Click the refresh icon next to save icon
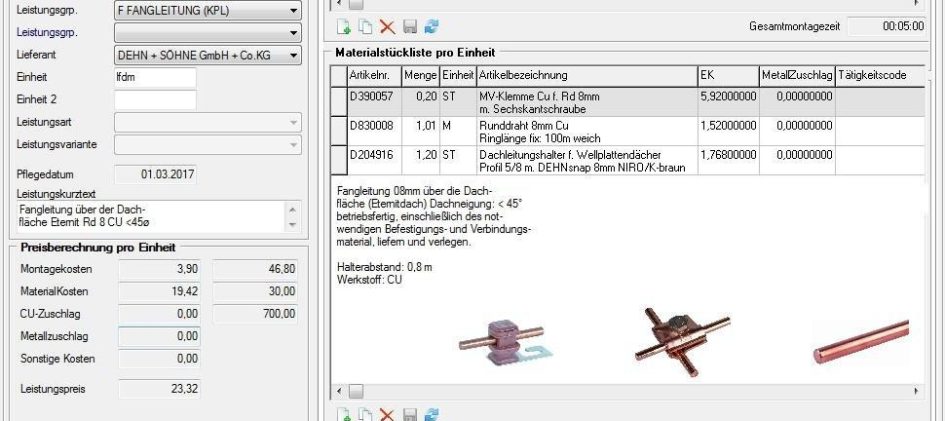Viewport: 945px width, 421px height. point(431,27)
